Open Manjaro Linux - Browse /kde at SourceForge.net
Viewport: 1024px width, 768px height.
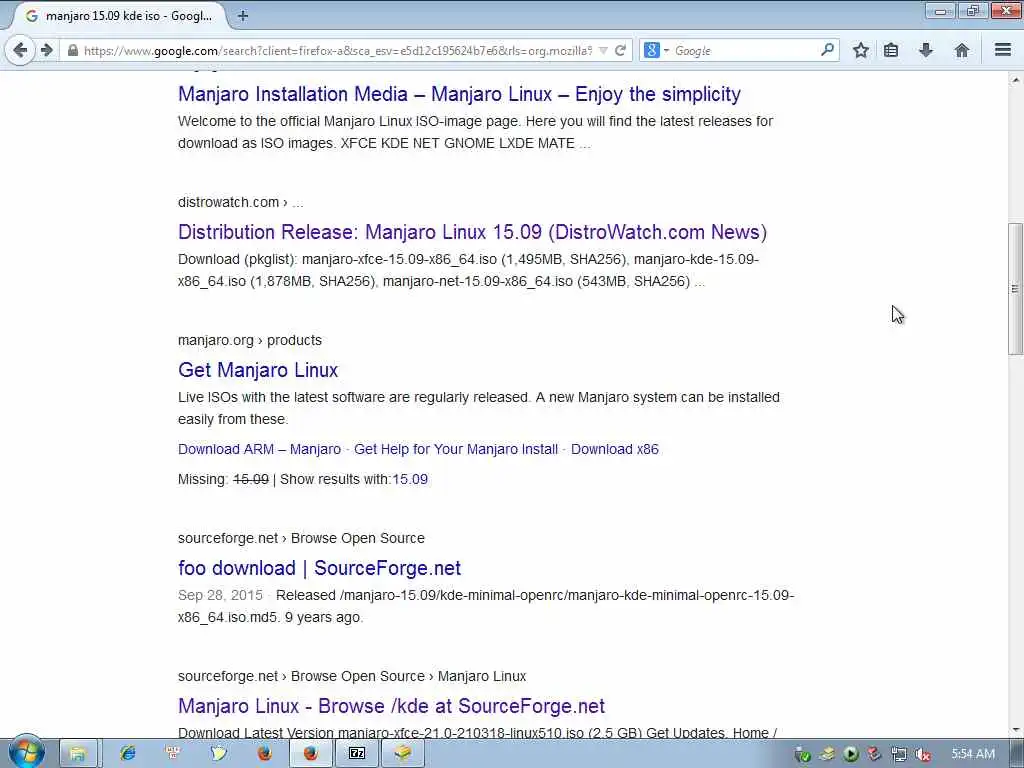tap(391, 706)
